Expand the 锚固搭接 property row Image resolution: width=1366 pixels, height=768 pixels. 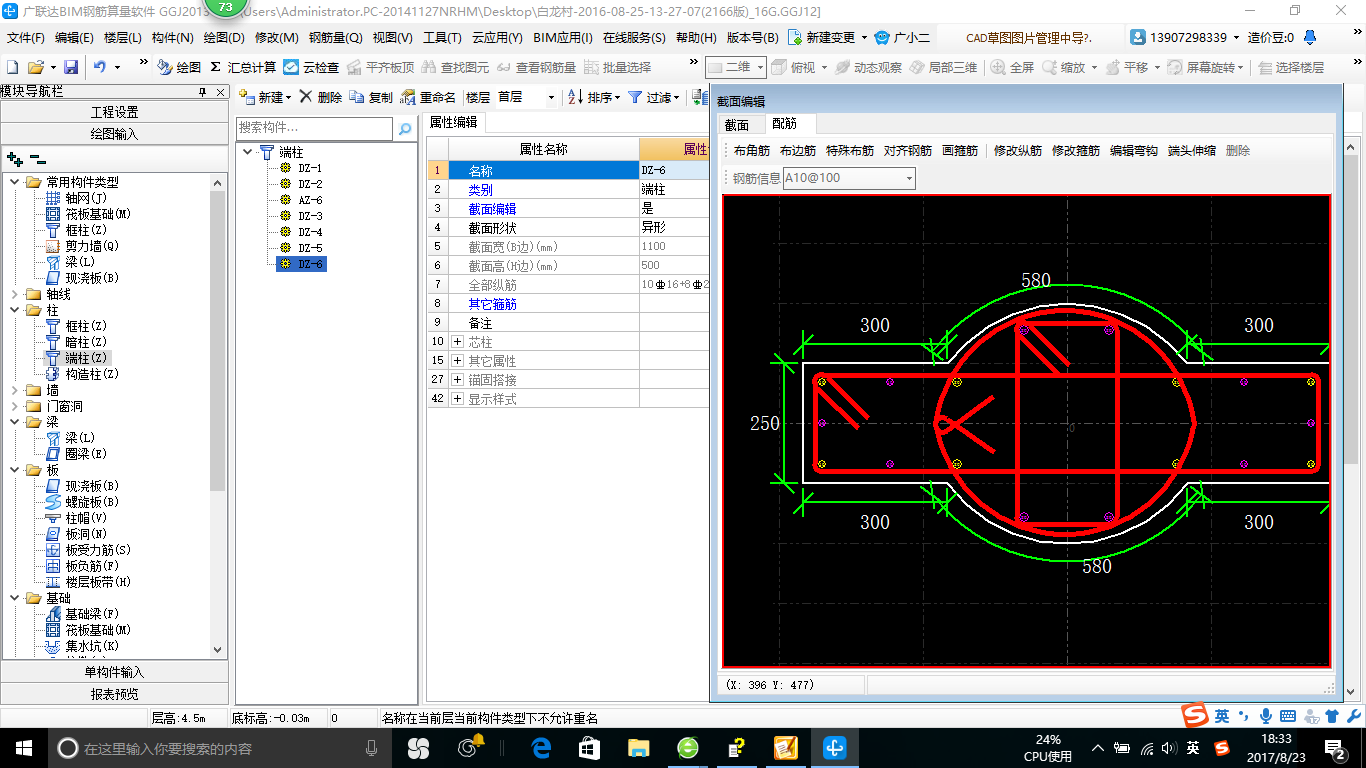(457, 380)
